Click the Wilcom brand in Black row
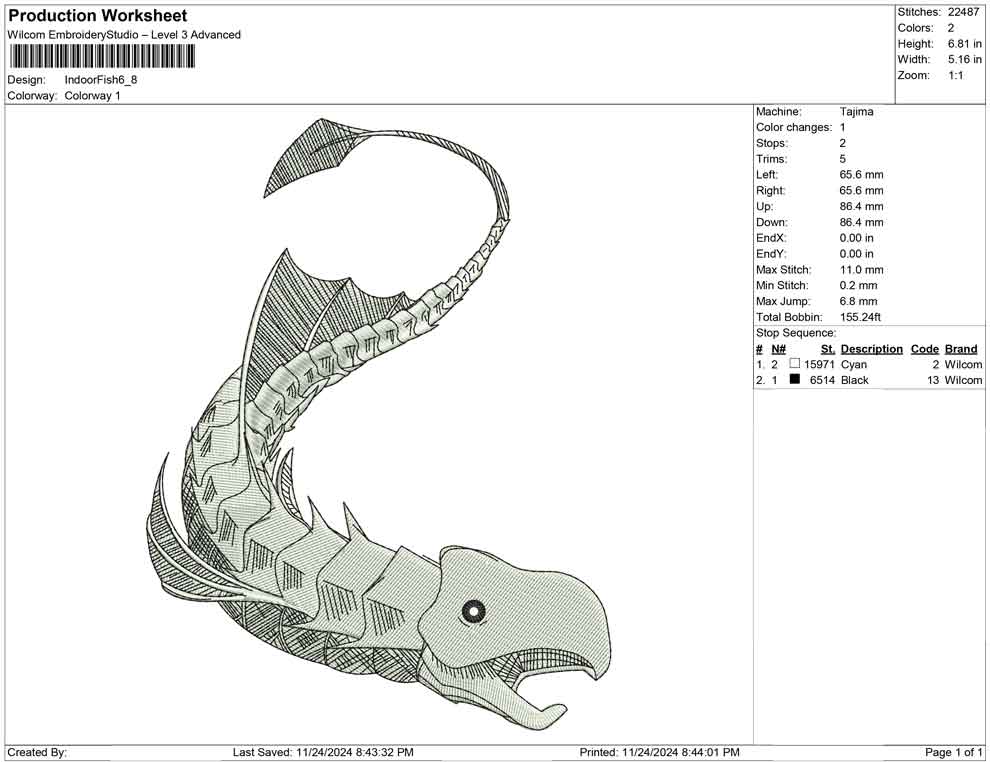This screenshot has height=762, width=990. tap(963, 380)
